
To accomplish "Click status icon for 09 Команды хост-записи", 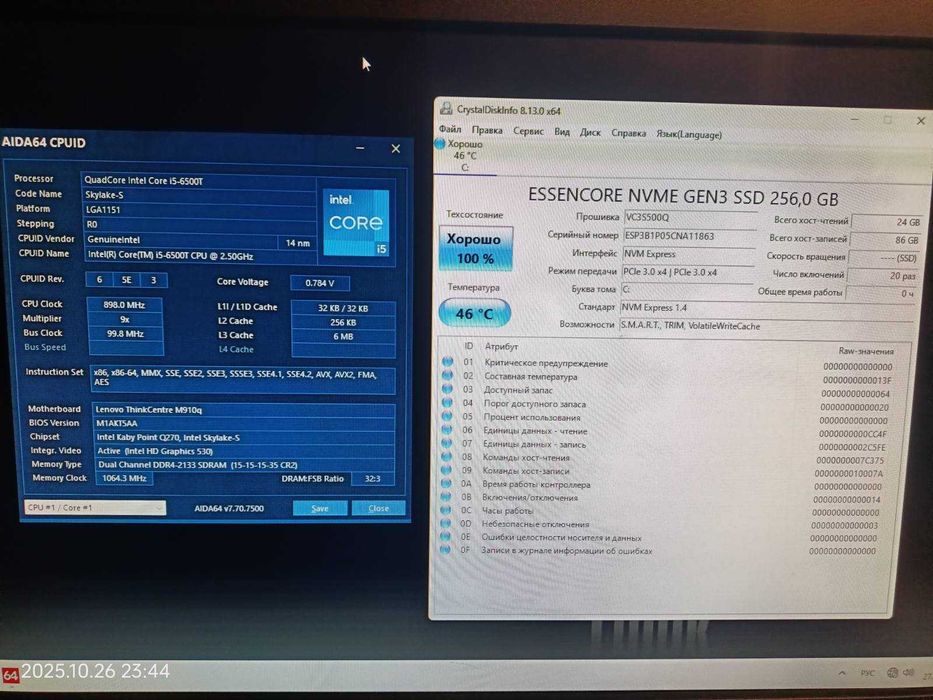I will click(x=446, y=470).
